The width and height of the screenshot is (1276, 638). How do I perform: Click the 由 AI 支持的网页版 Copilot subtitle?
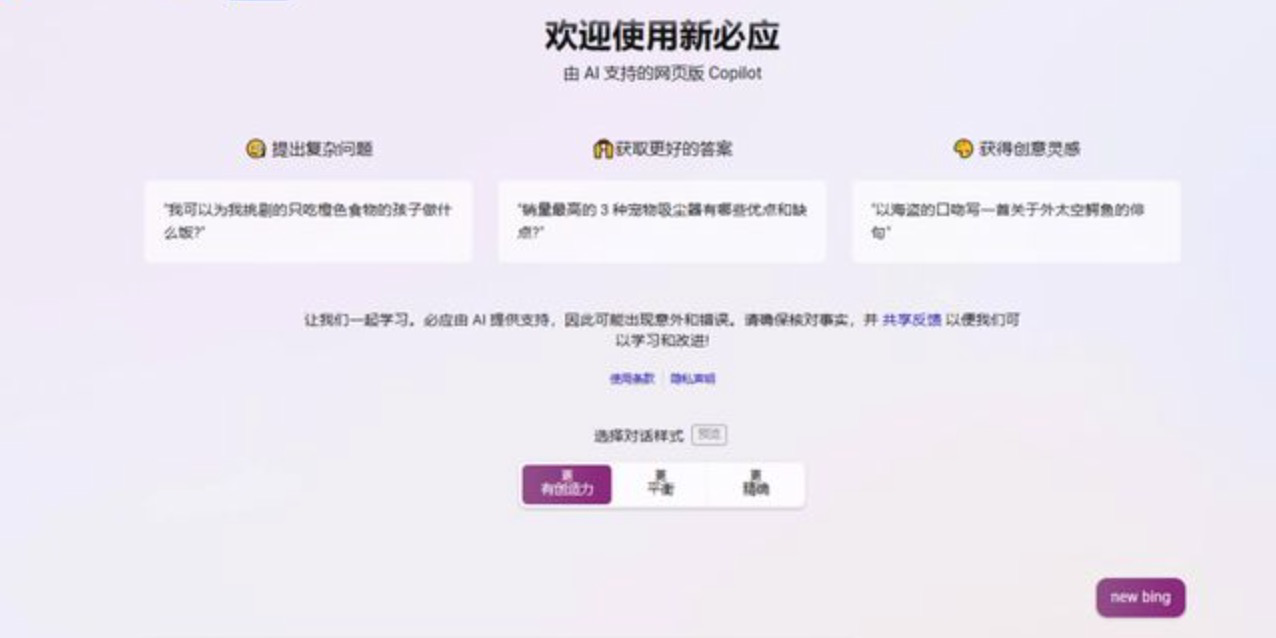(x=662, y=74)
